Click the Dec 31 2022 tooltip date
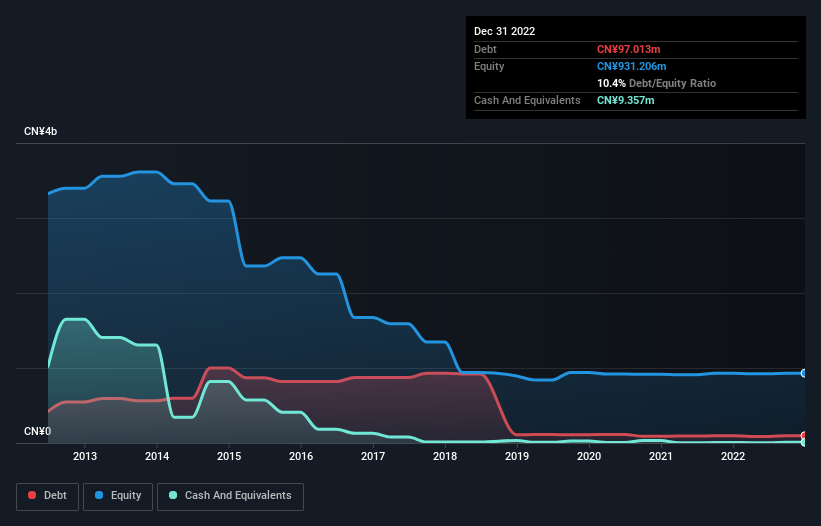 pos(504,31)
